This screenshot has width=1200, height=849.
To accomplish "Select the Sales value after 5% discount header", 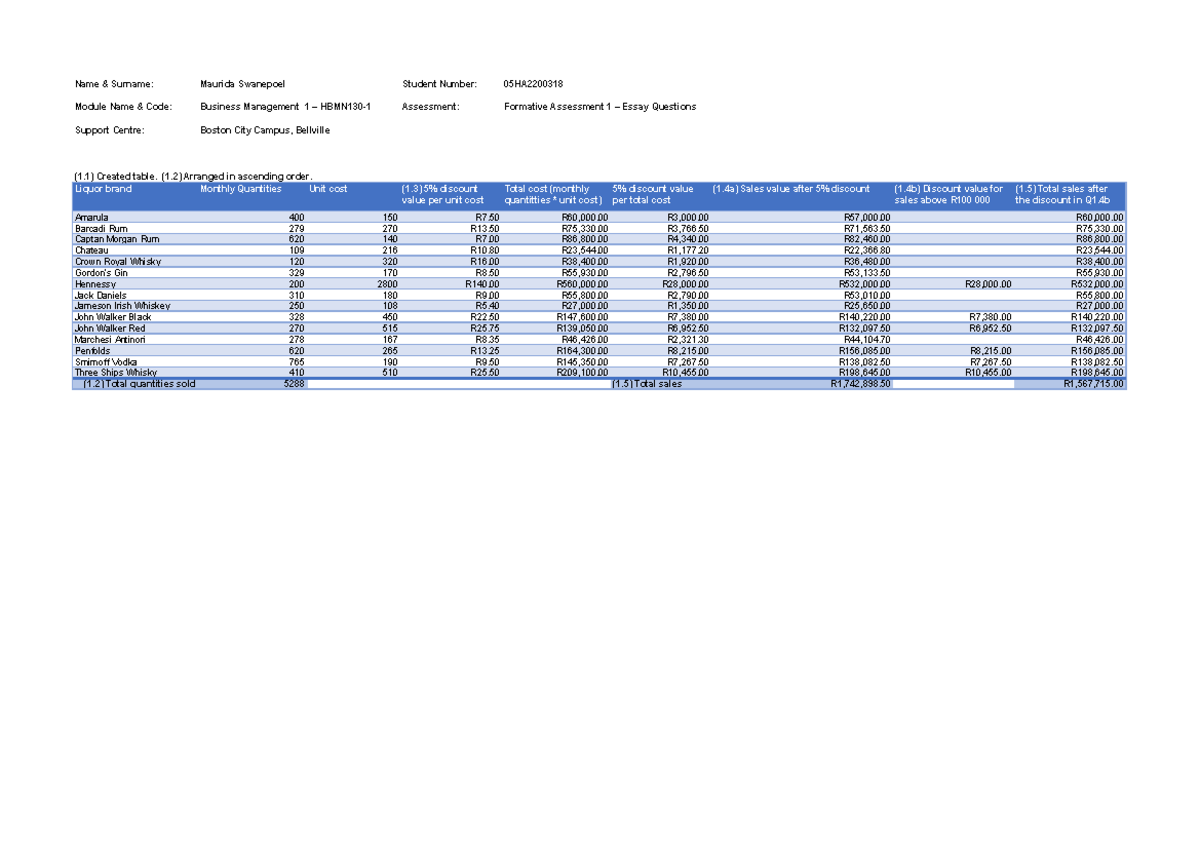I will tap(791, 189).
